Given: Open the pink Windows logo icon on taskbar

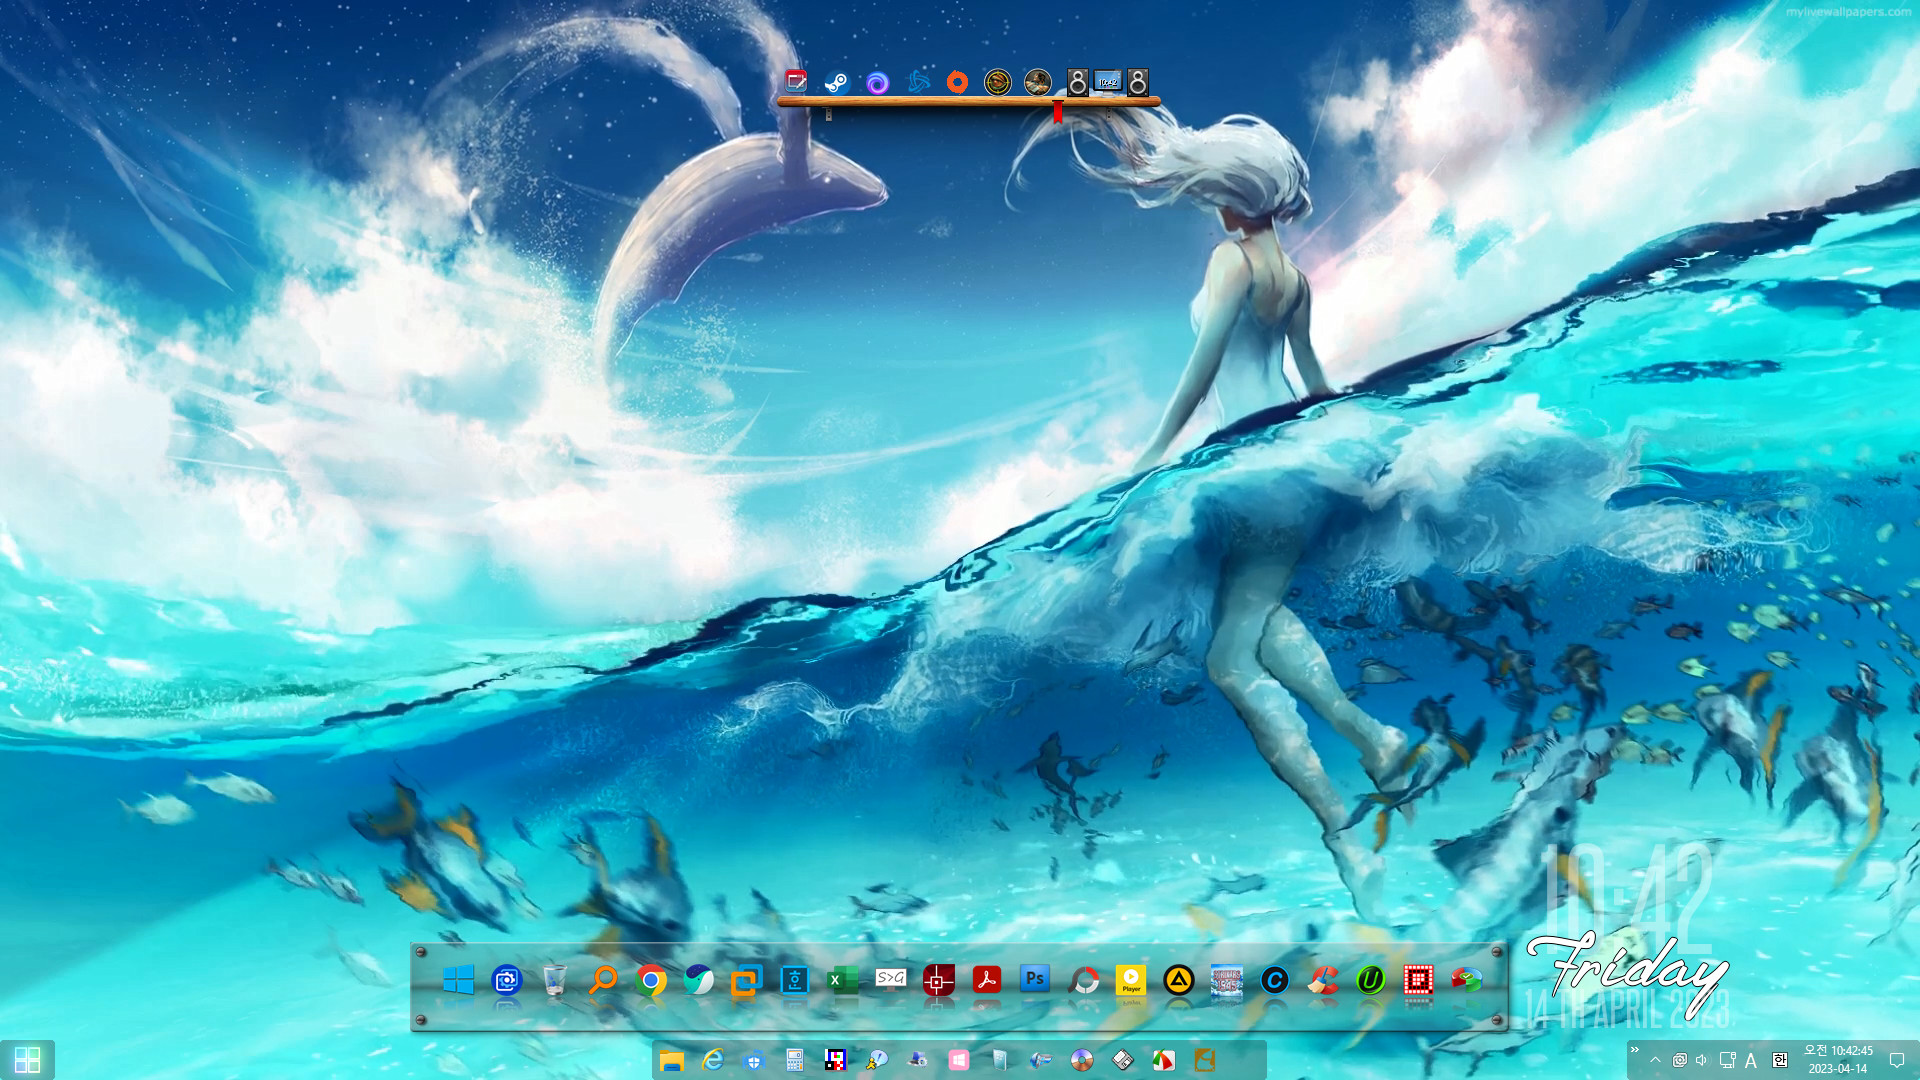Looking at the screenshot, I should click(x=958, y=1060).
